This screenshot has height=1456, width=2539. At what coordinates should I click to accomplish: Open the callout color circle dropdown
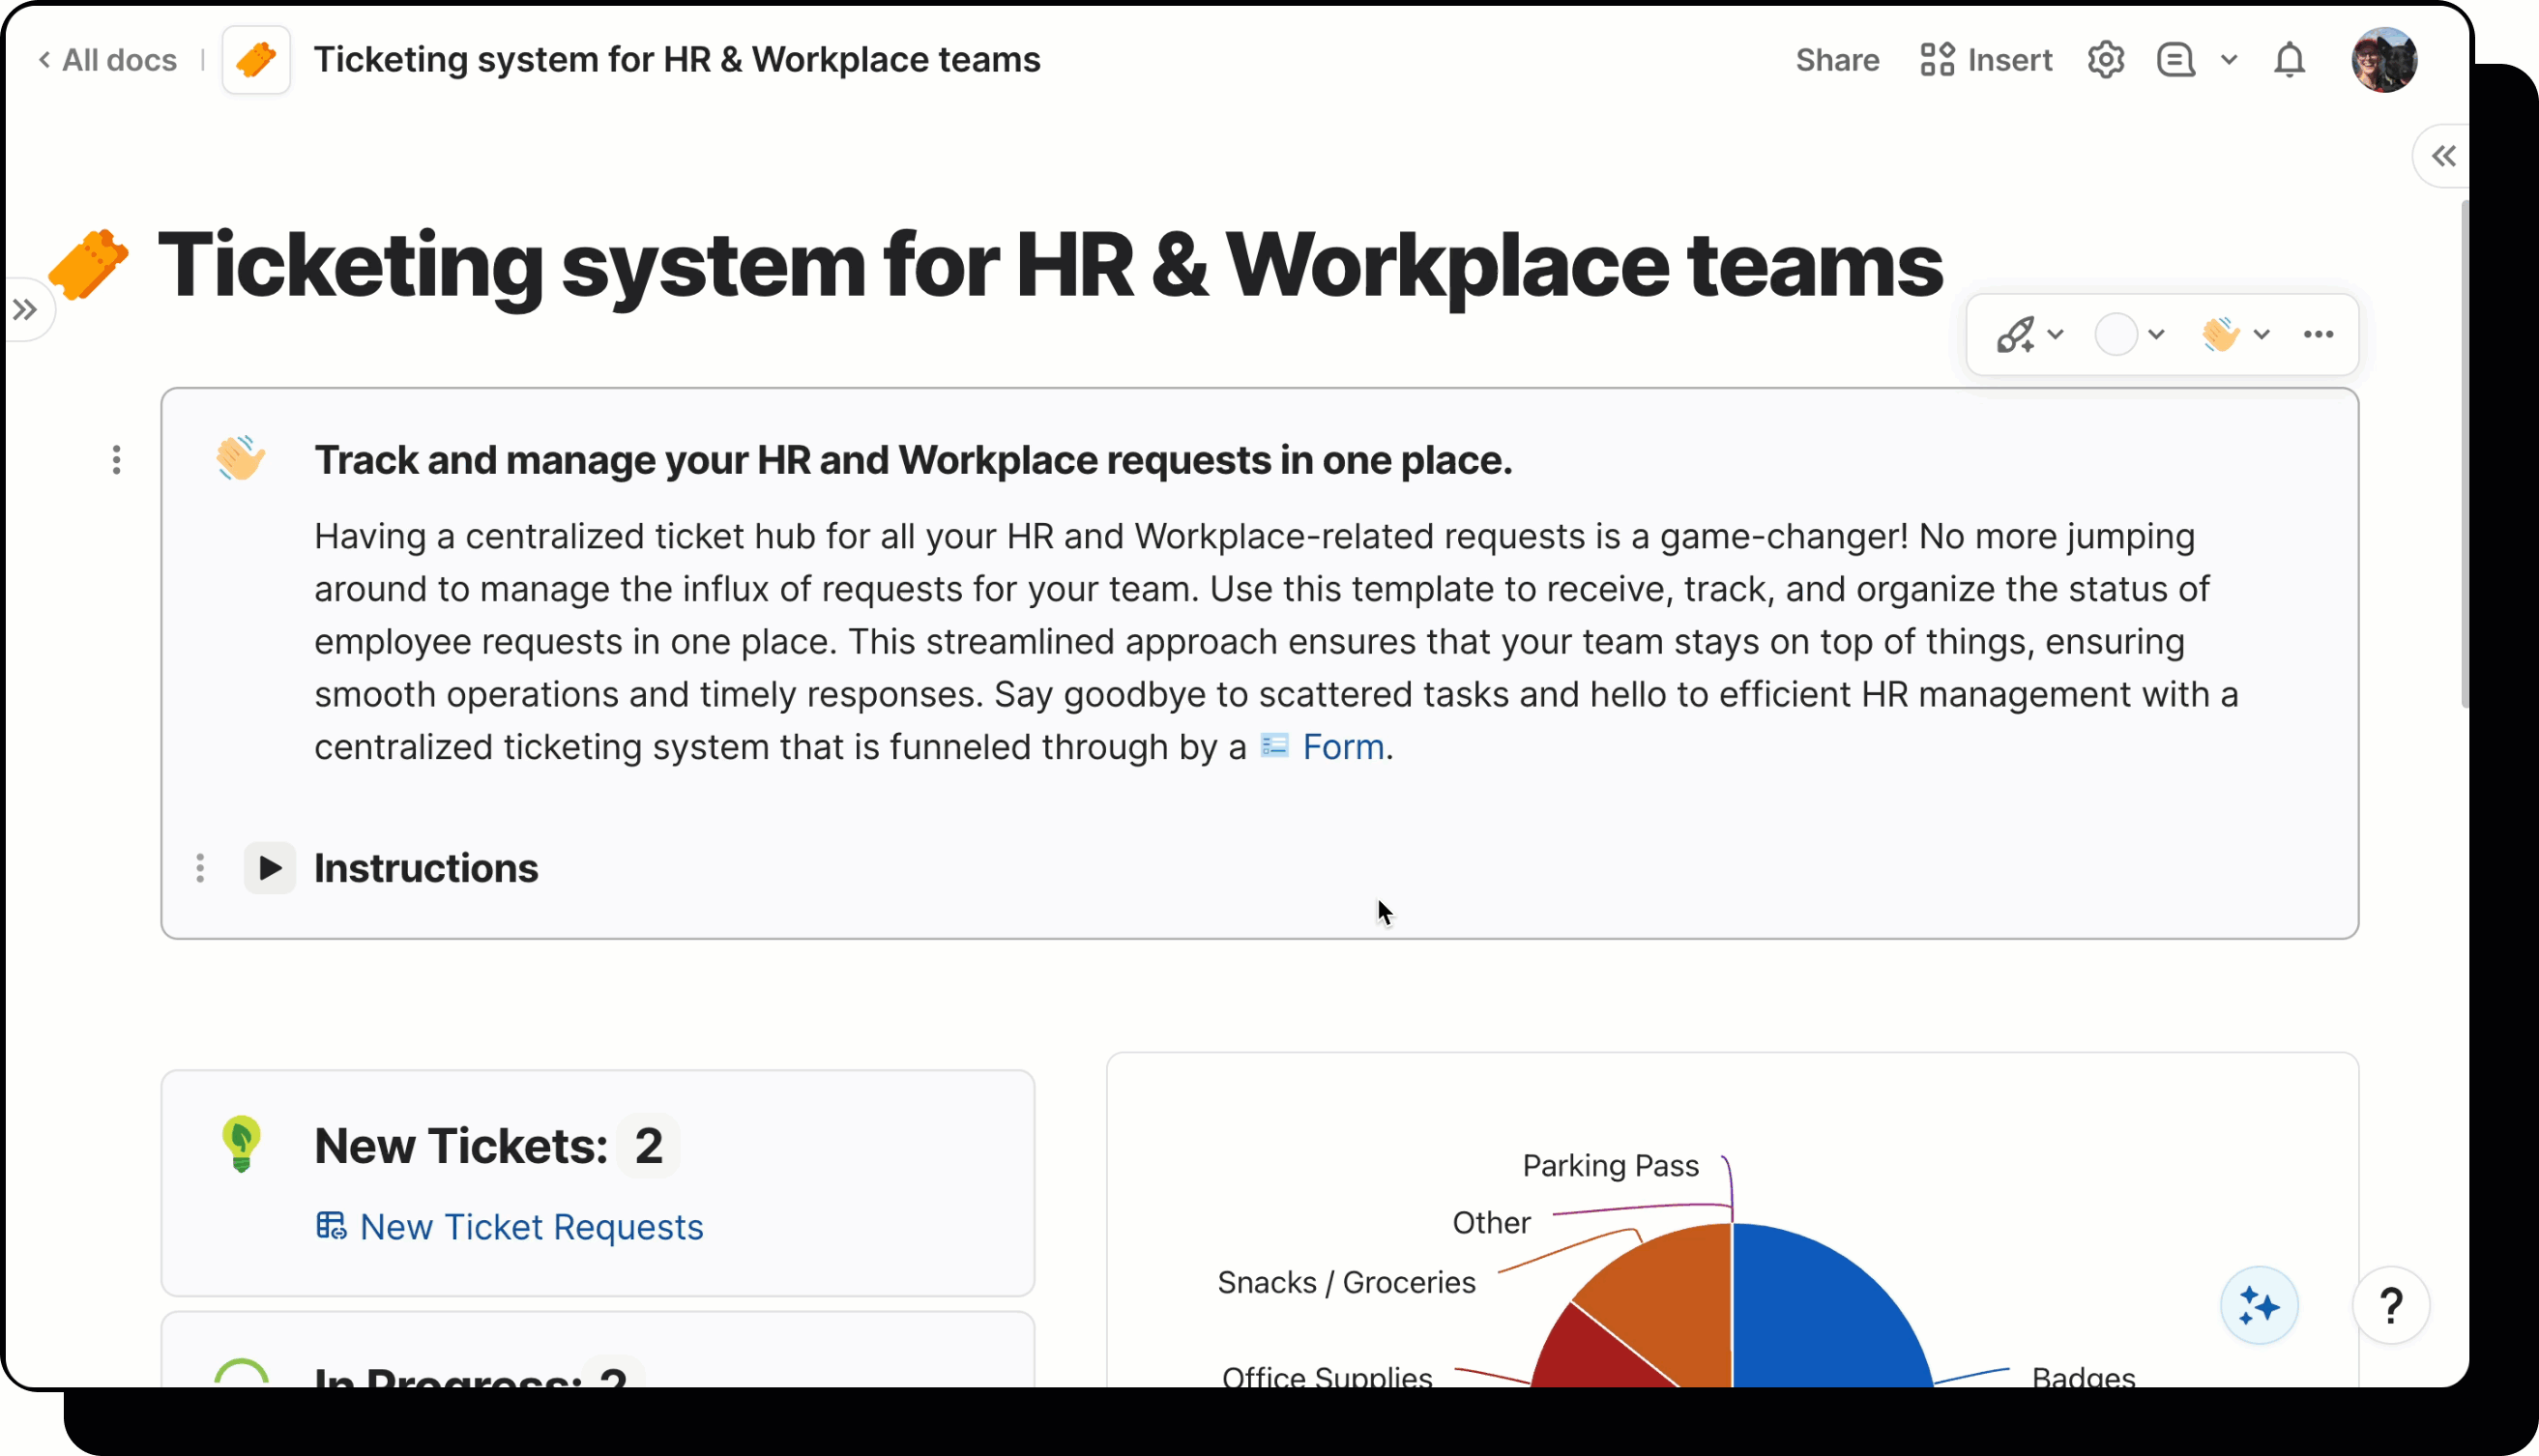pyautogui.click(x=2129, y=334)
